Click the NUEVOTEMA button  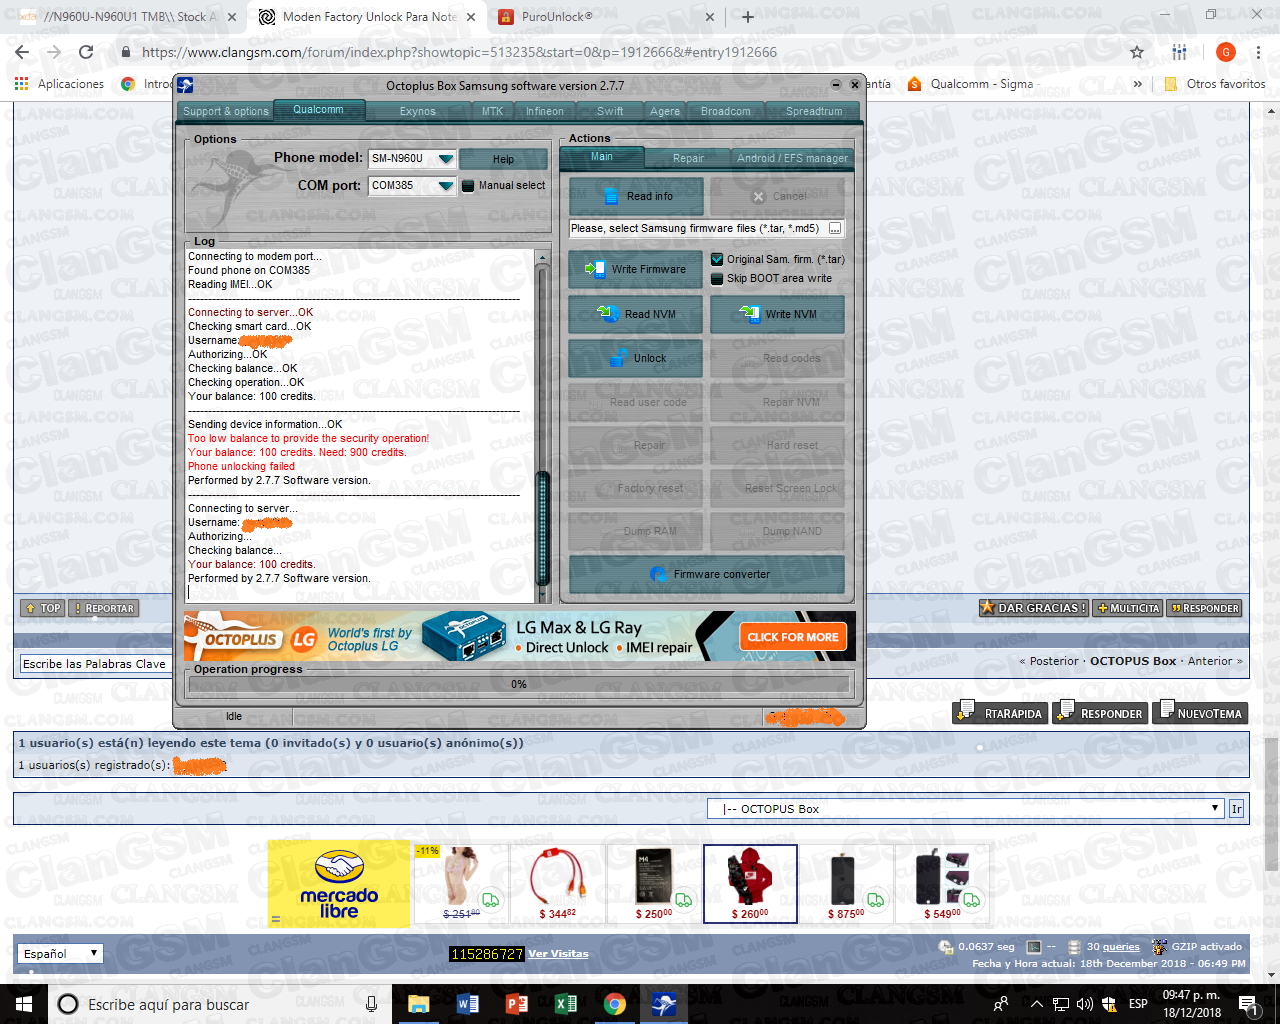pos(1200,713)
